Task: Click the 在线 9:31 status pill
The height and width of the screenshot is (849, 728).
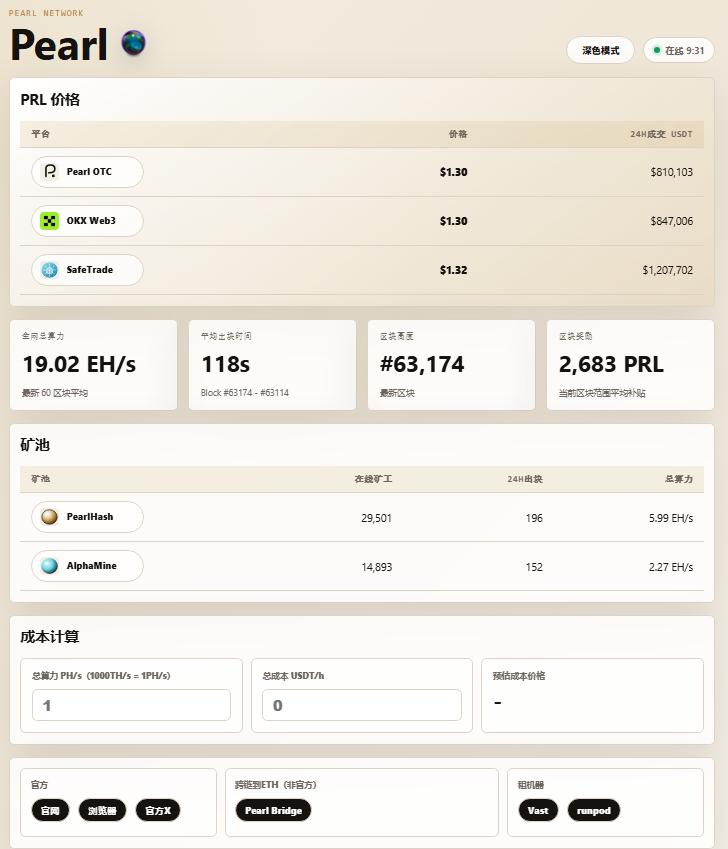Action: point(679,50)
